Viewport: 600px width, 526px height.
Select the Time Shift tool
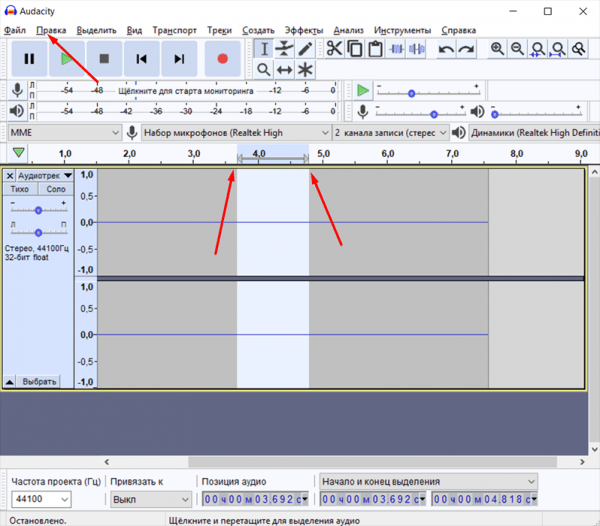point(284,70)
